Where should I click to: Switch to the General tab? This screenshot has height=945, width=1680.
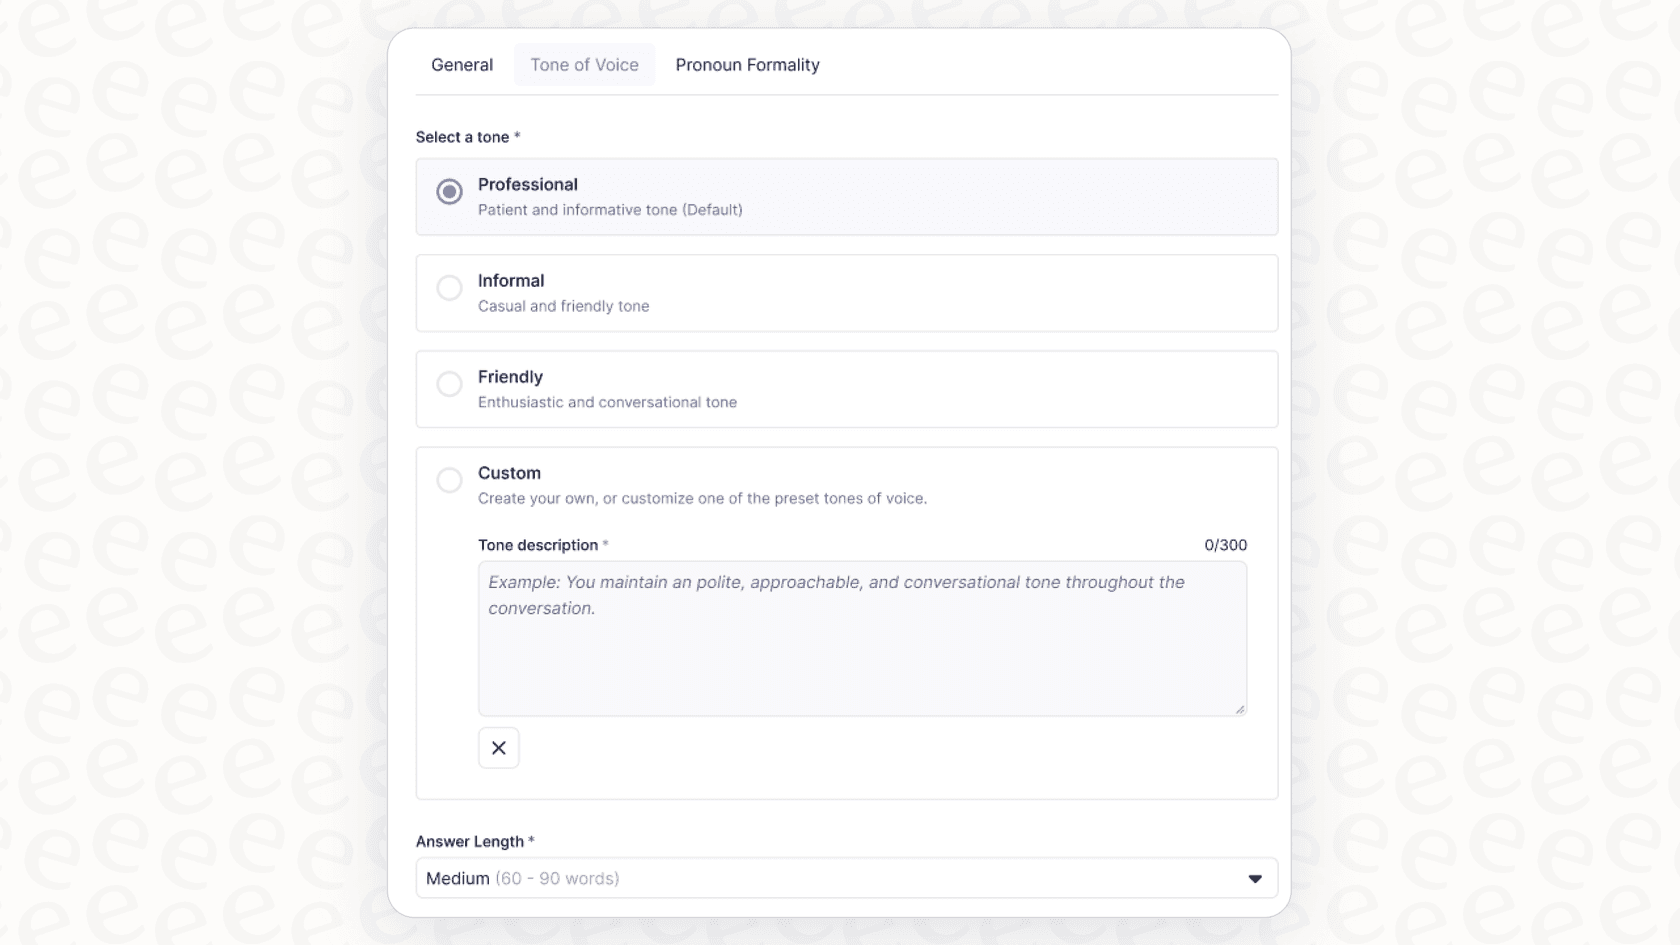point(461,64)
